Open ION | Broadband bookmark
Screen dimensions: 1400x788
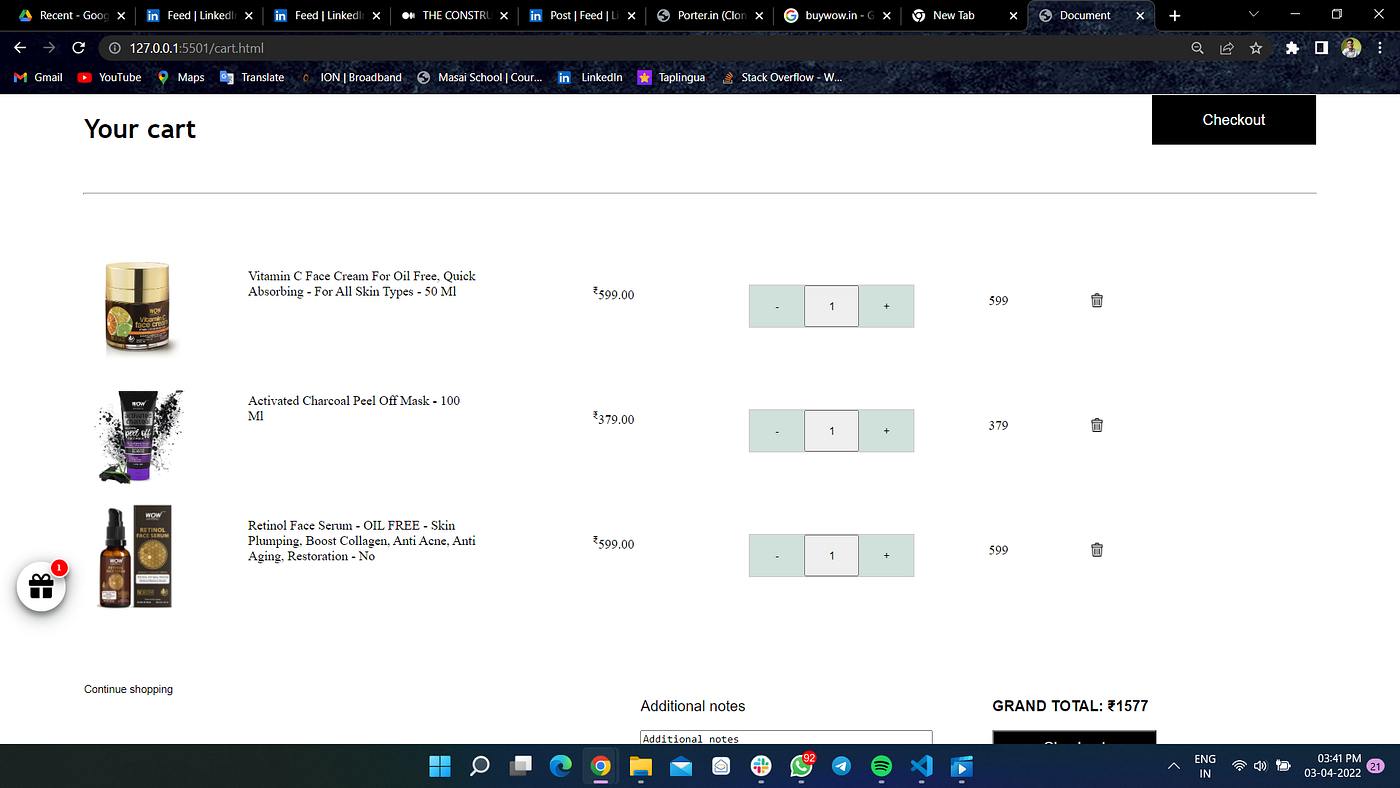click(351, 77)
